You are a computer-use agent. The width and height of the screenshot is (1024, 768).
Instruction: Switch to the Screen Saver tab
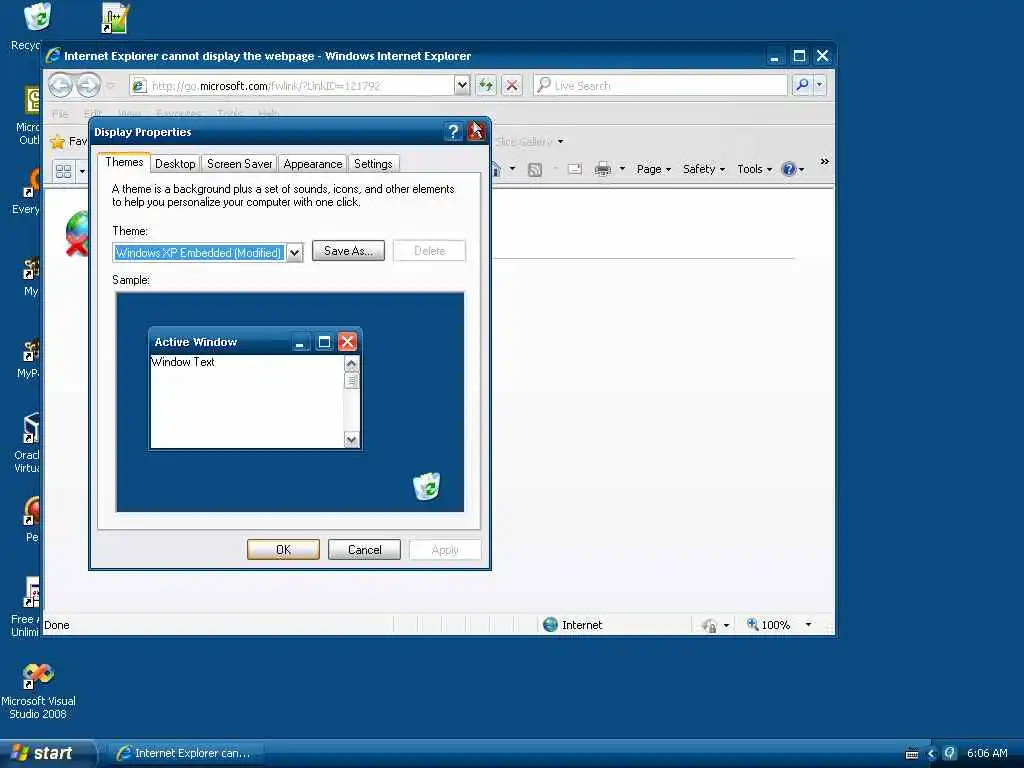[239, 164]
